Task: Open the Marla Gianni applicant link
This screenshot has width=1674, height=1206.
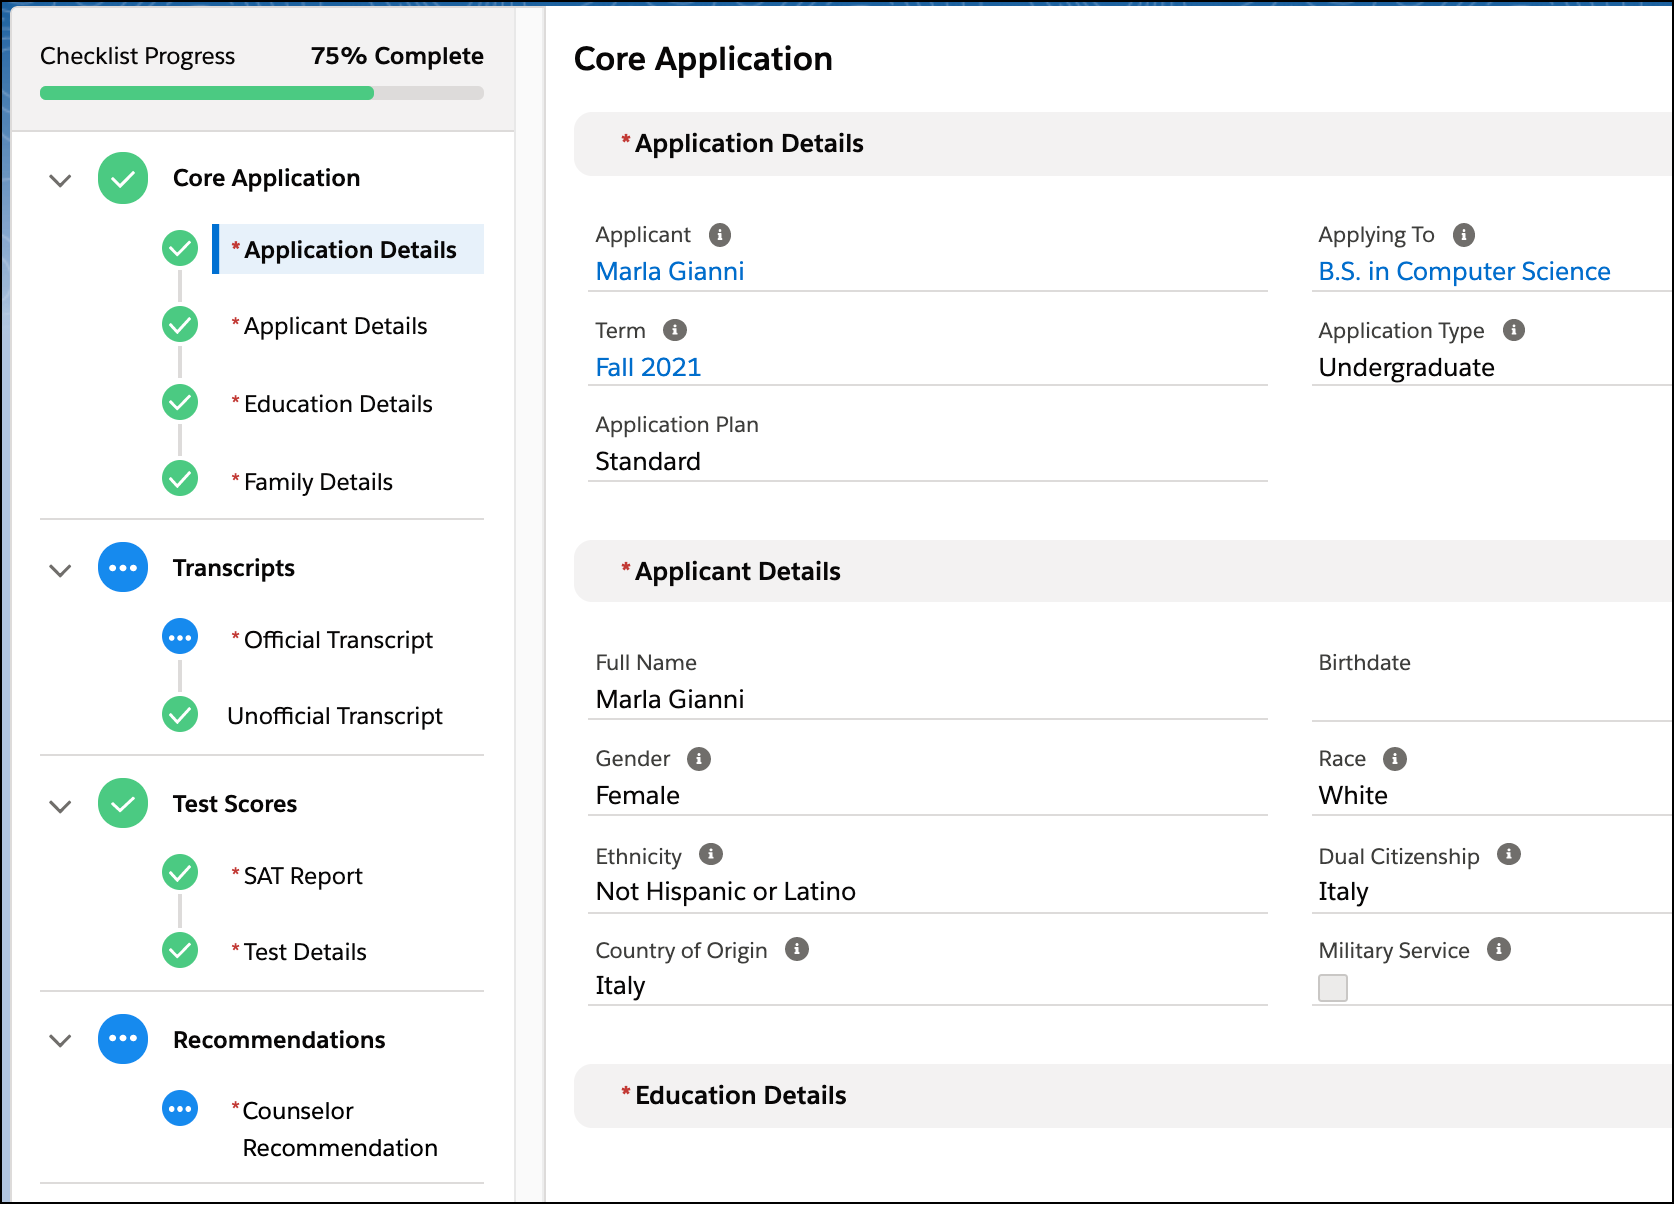Action: coord(669,270)
